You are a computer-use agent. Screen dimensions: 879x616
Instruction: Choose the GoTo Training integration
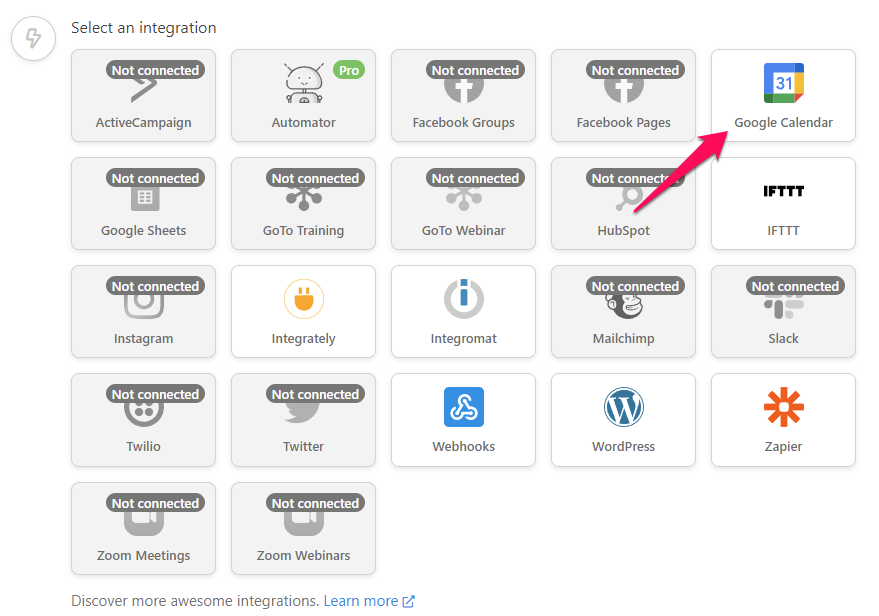(x=303, y=203)
